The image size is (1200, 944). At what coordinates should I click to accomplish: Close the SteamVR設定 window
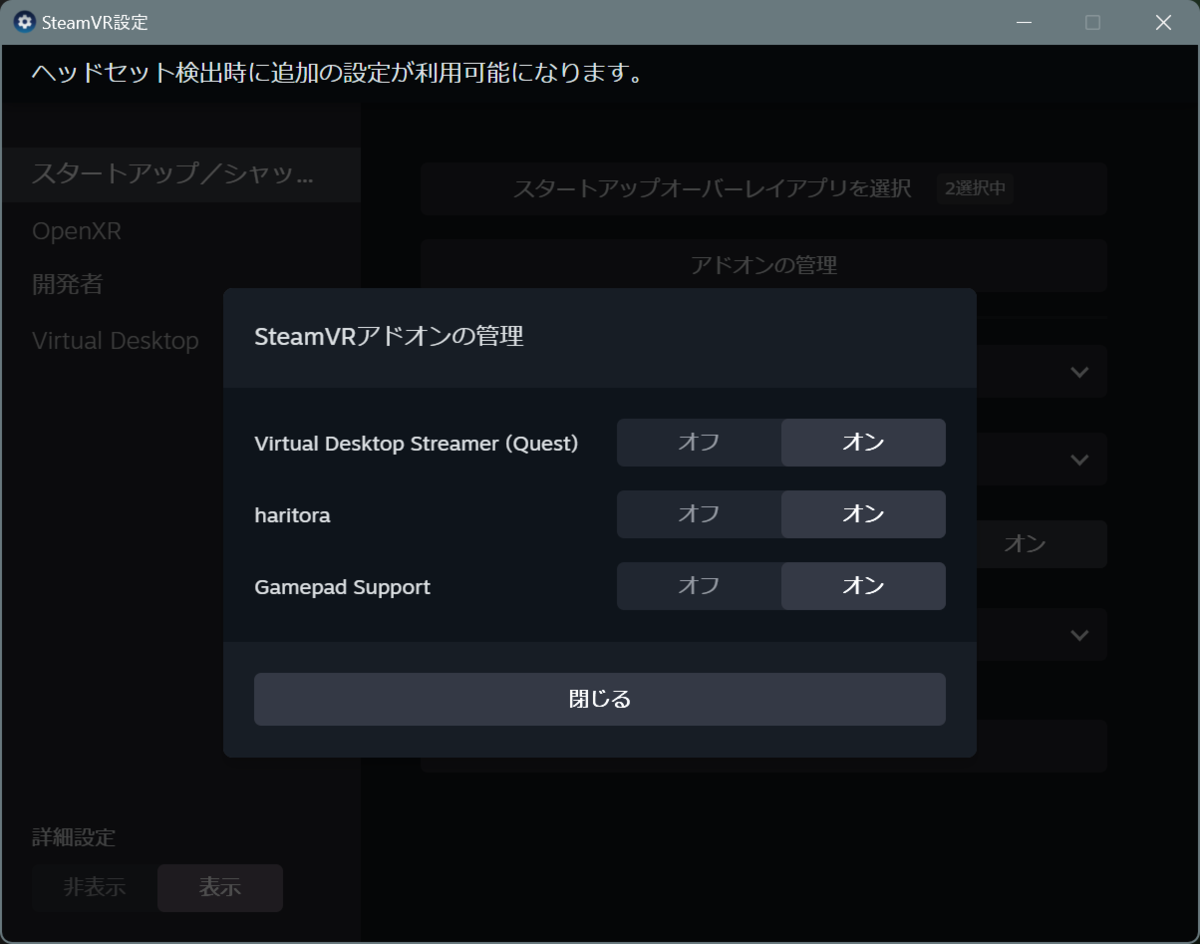tap(1164, 22)
